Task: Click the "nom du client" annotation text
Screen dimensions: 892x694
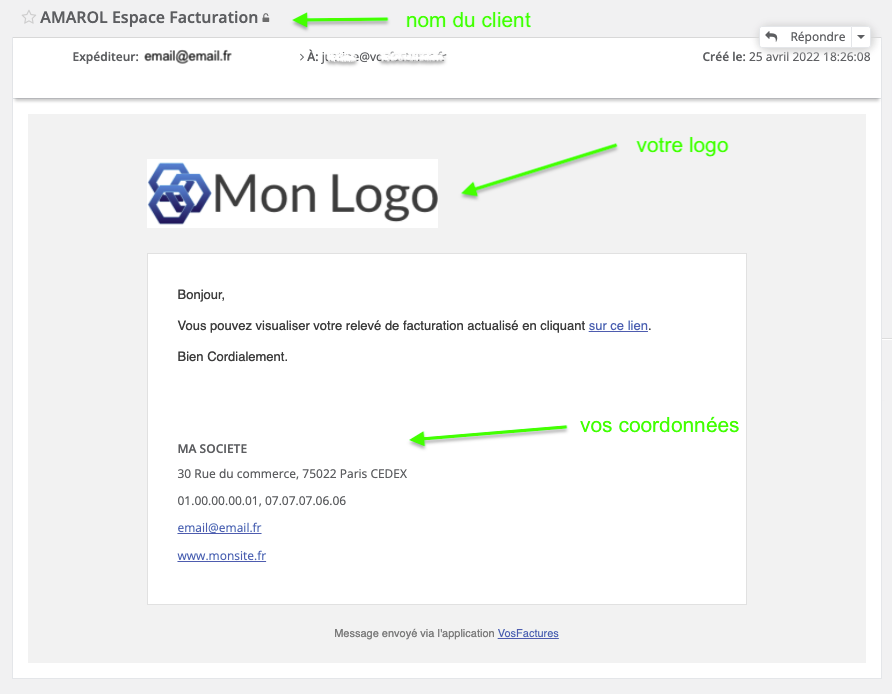Action: click(468, 19)
